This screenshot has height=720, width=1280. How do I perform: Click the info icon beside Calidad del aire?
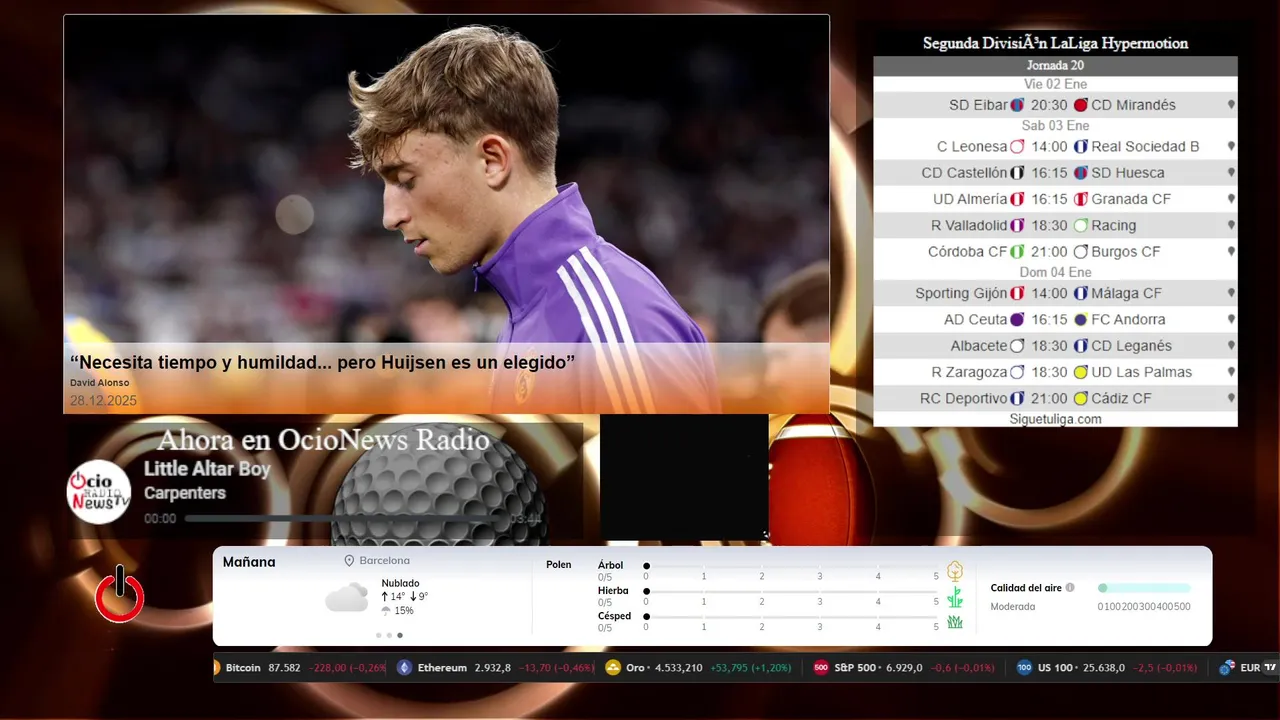tap(1070, 588)
